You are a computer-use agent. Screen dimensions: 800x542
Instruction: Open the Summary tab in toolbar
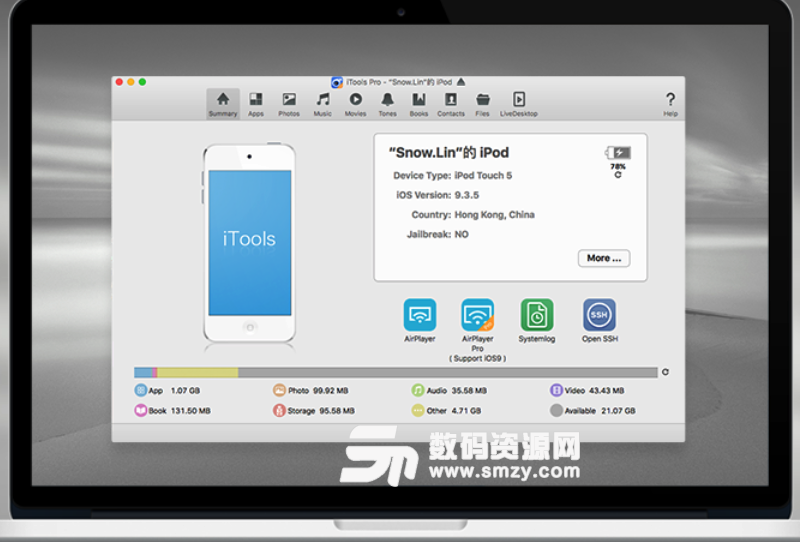[223, 104]
